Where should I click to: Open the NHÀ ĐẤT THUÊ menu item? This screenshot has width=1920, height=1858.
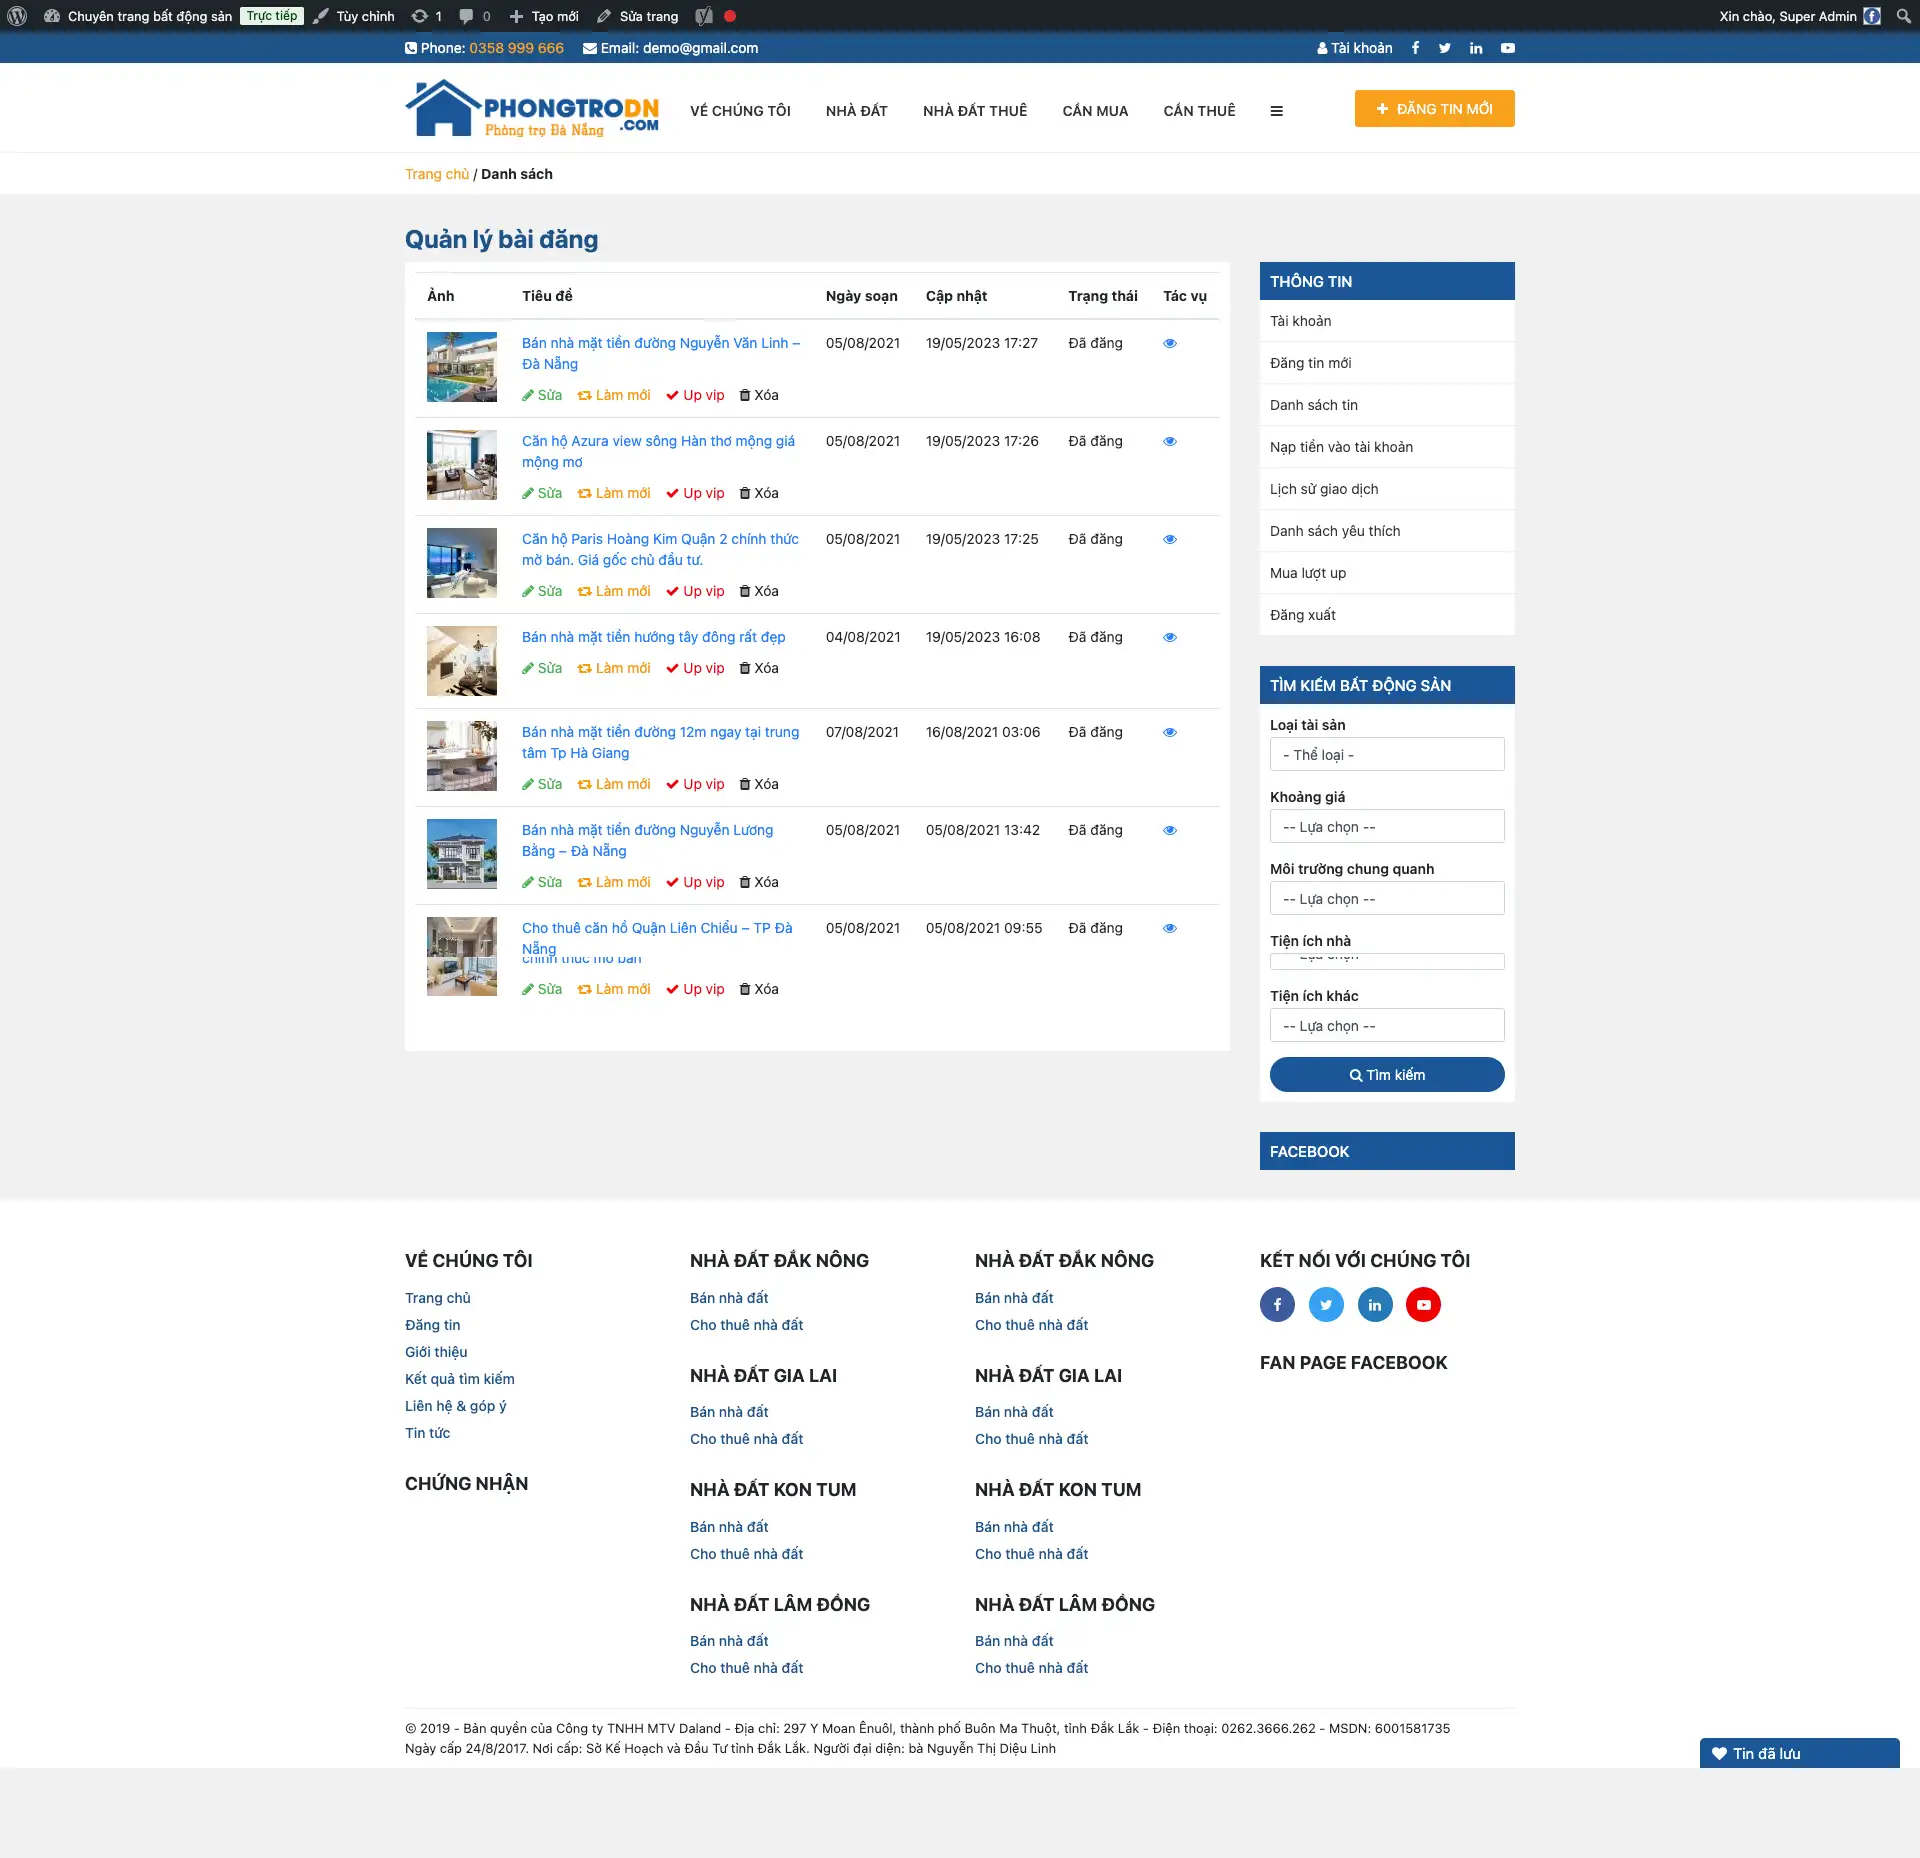974,111
